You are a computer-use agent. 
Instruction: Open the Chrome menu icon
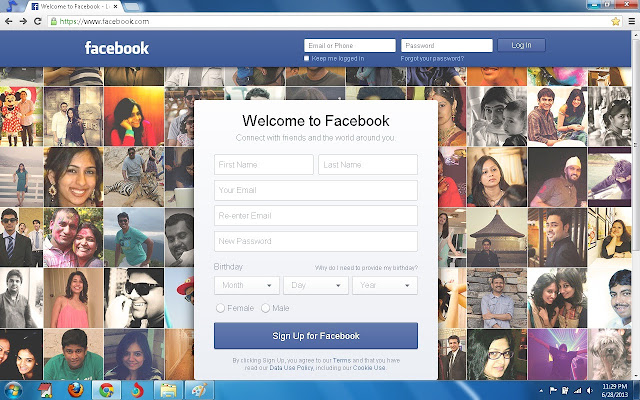click(632, 21)
